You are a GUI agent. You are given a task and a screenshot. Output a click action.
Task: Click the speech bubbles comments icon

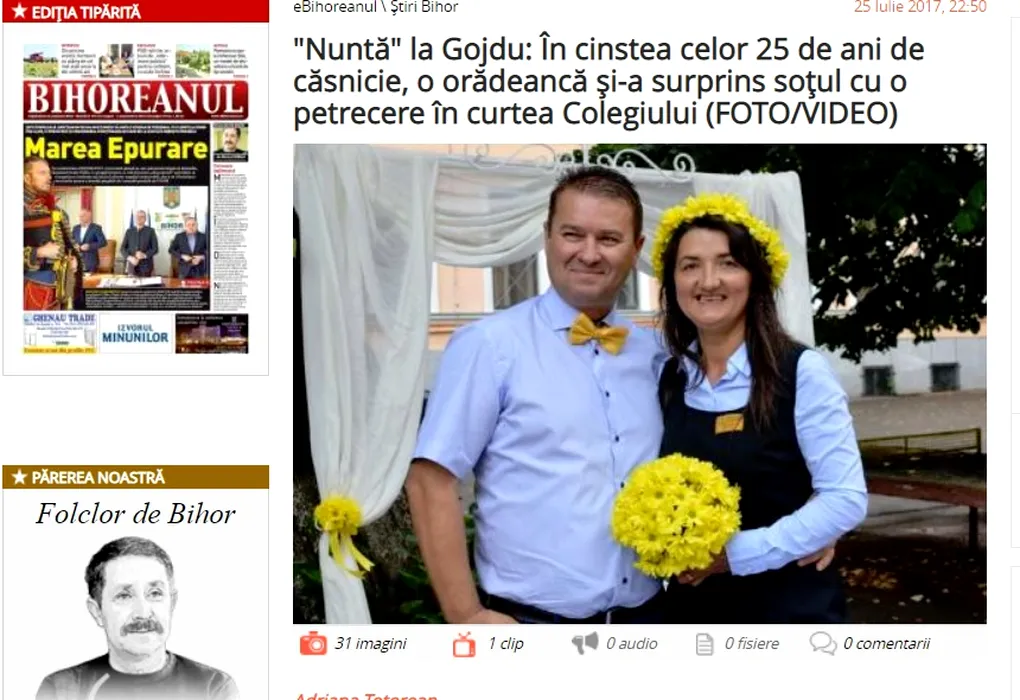pos(823,643)
